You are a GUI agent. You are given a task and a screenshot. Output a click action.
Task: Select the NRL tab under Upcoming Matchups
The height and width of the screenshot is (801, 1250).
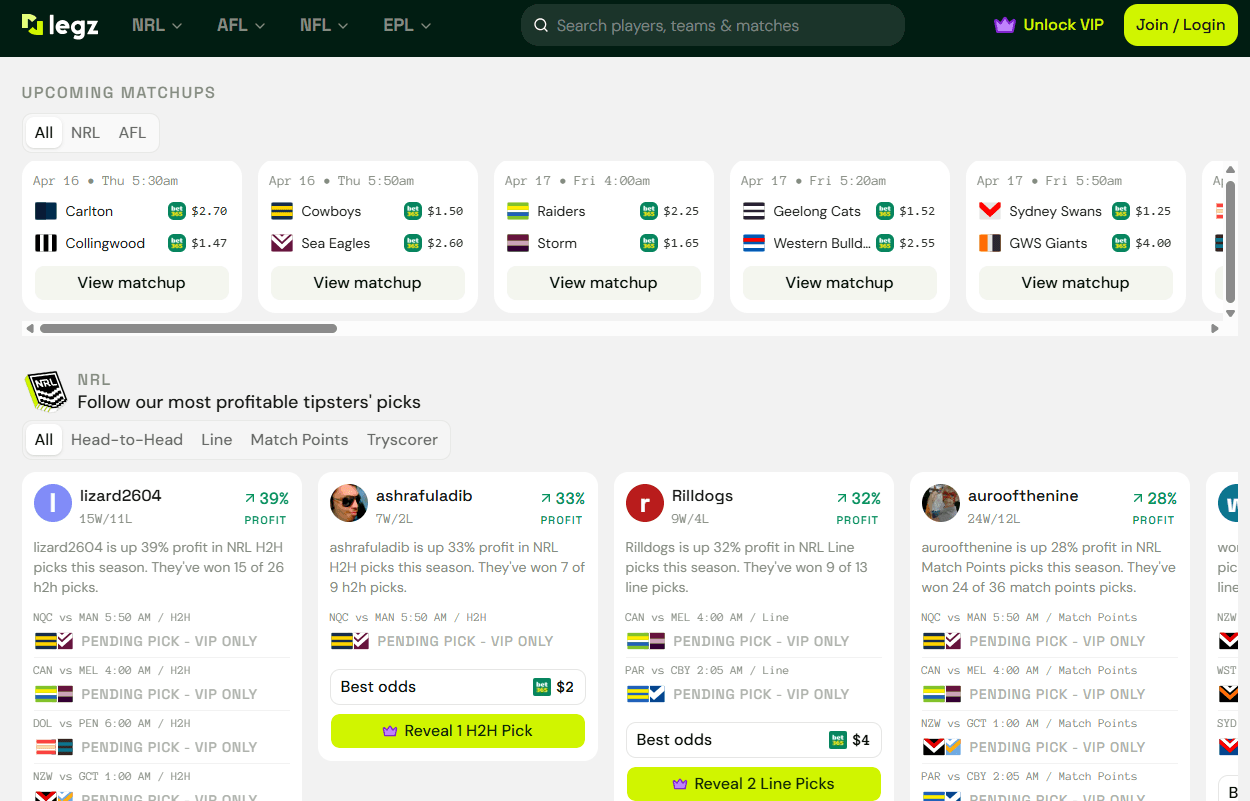pos(85,132)
